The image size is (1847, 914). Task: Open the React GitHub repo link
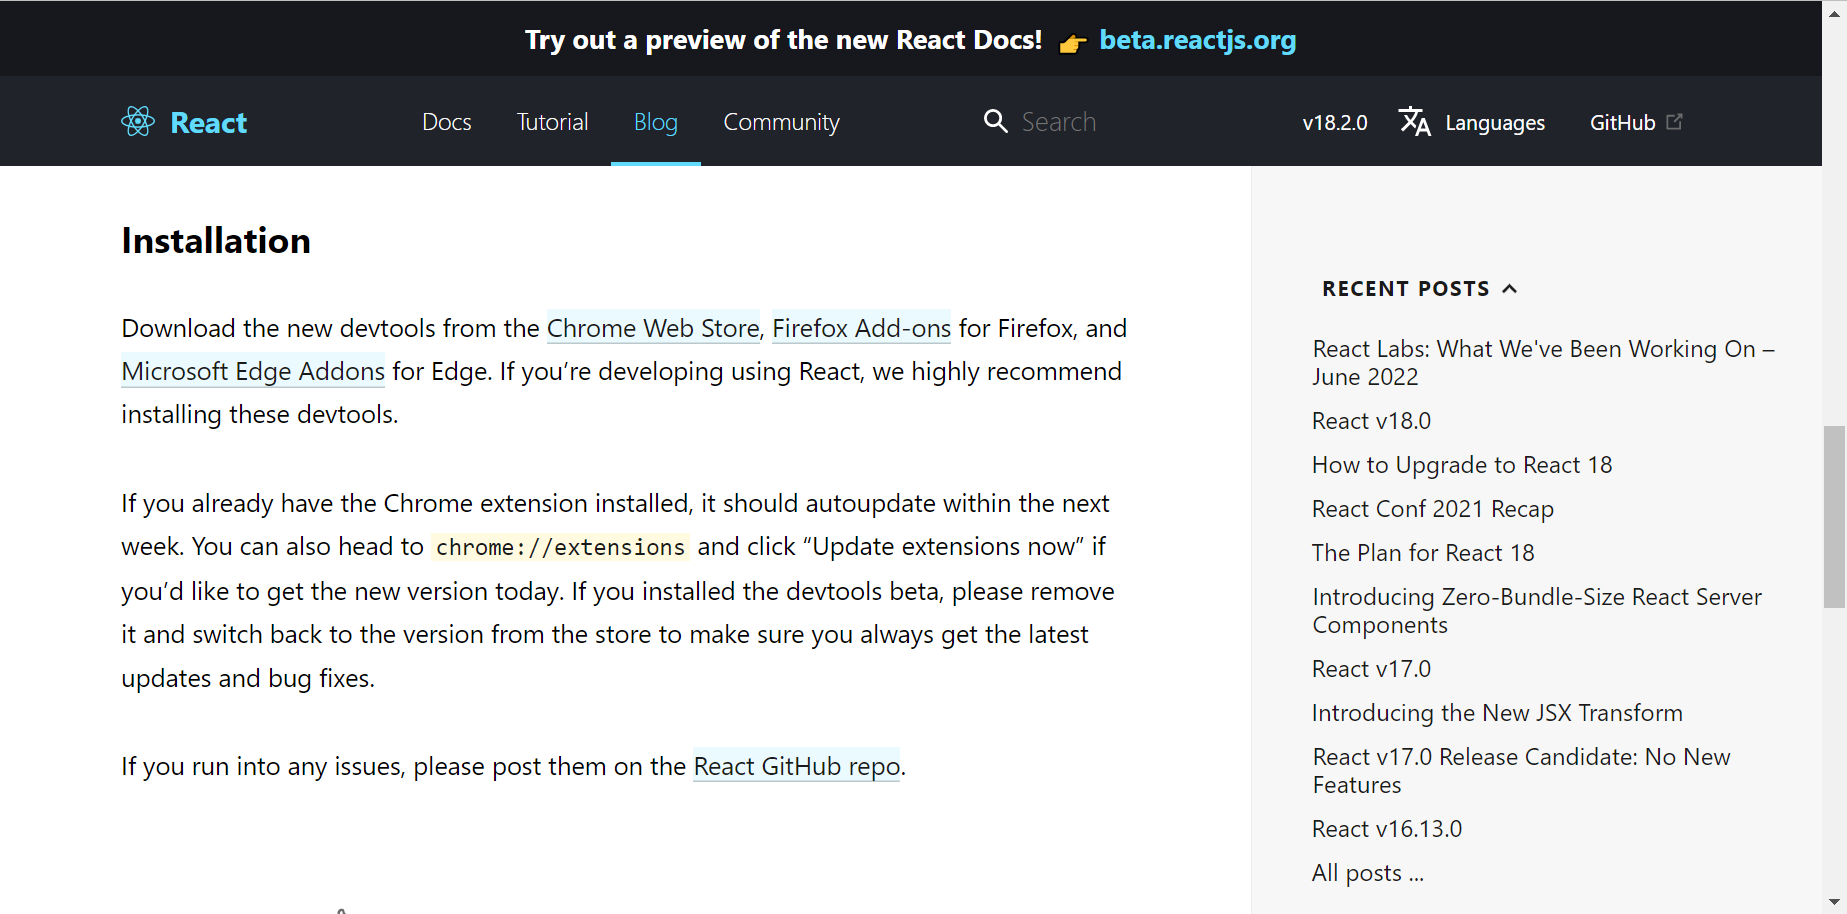pyautogui.click(x=797, y=766)
